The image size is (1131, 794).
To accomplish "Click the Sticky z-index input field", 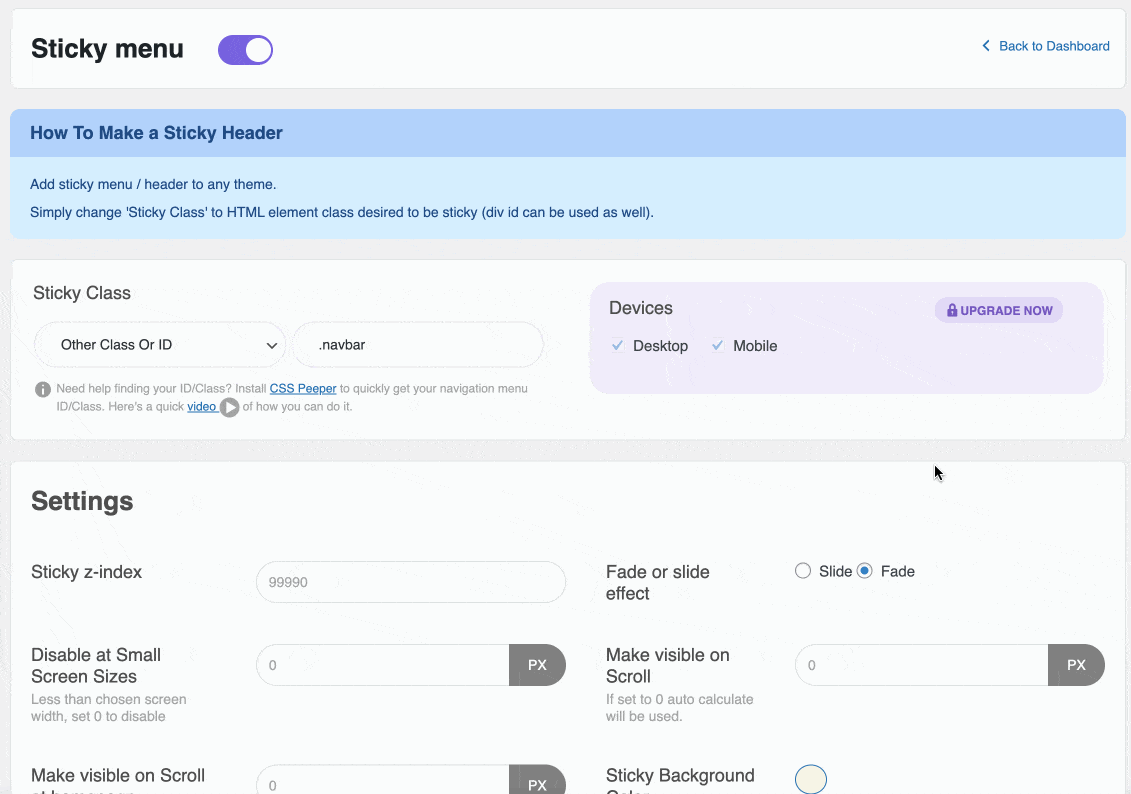I will point(410,582).
